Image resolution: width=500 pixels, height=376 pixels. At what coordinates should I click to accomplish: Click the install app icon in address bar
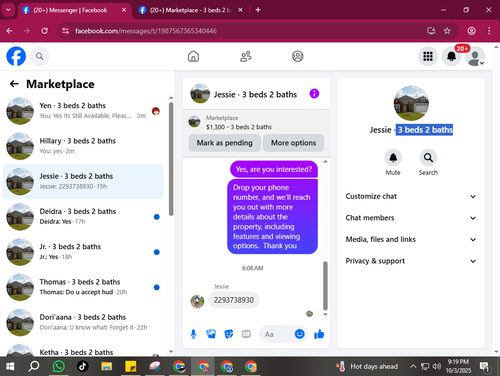tap(431, 31)
